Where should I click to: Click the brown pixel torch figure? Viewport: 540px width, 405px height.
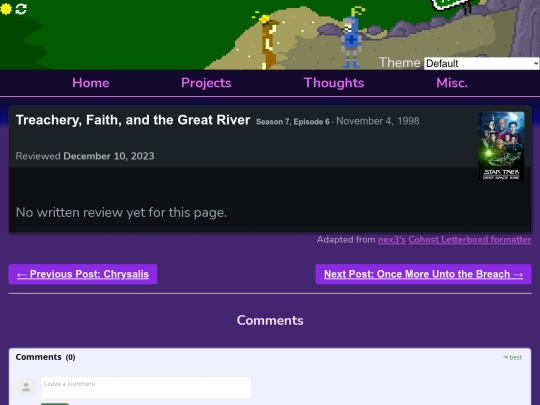269,42
